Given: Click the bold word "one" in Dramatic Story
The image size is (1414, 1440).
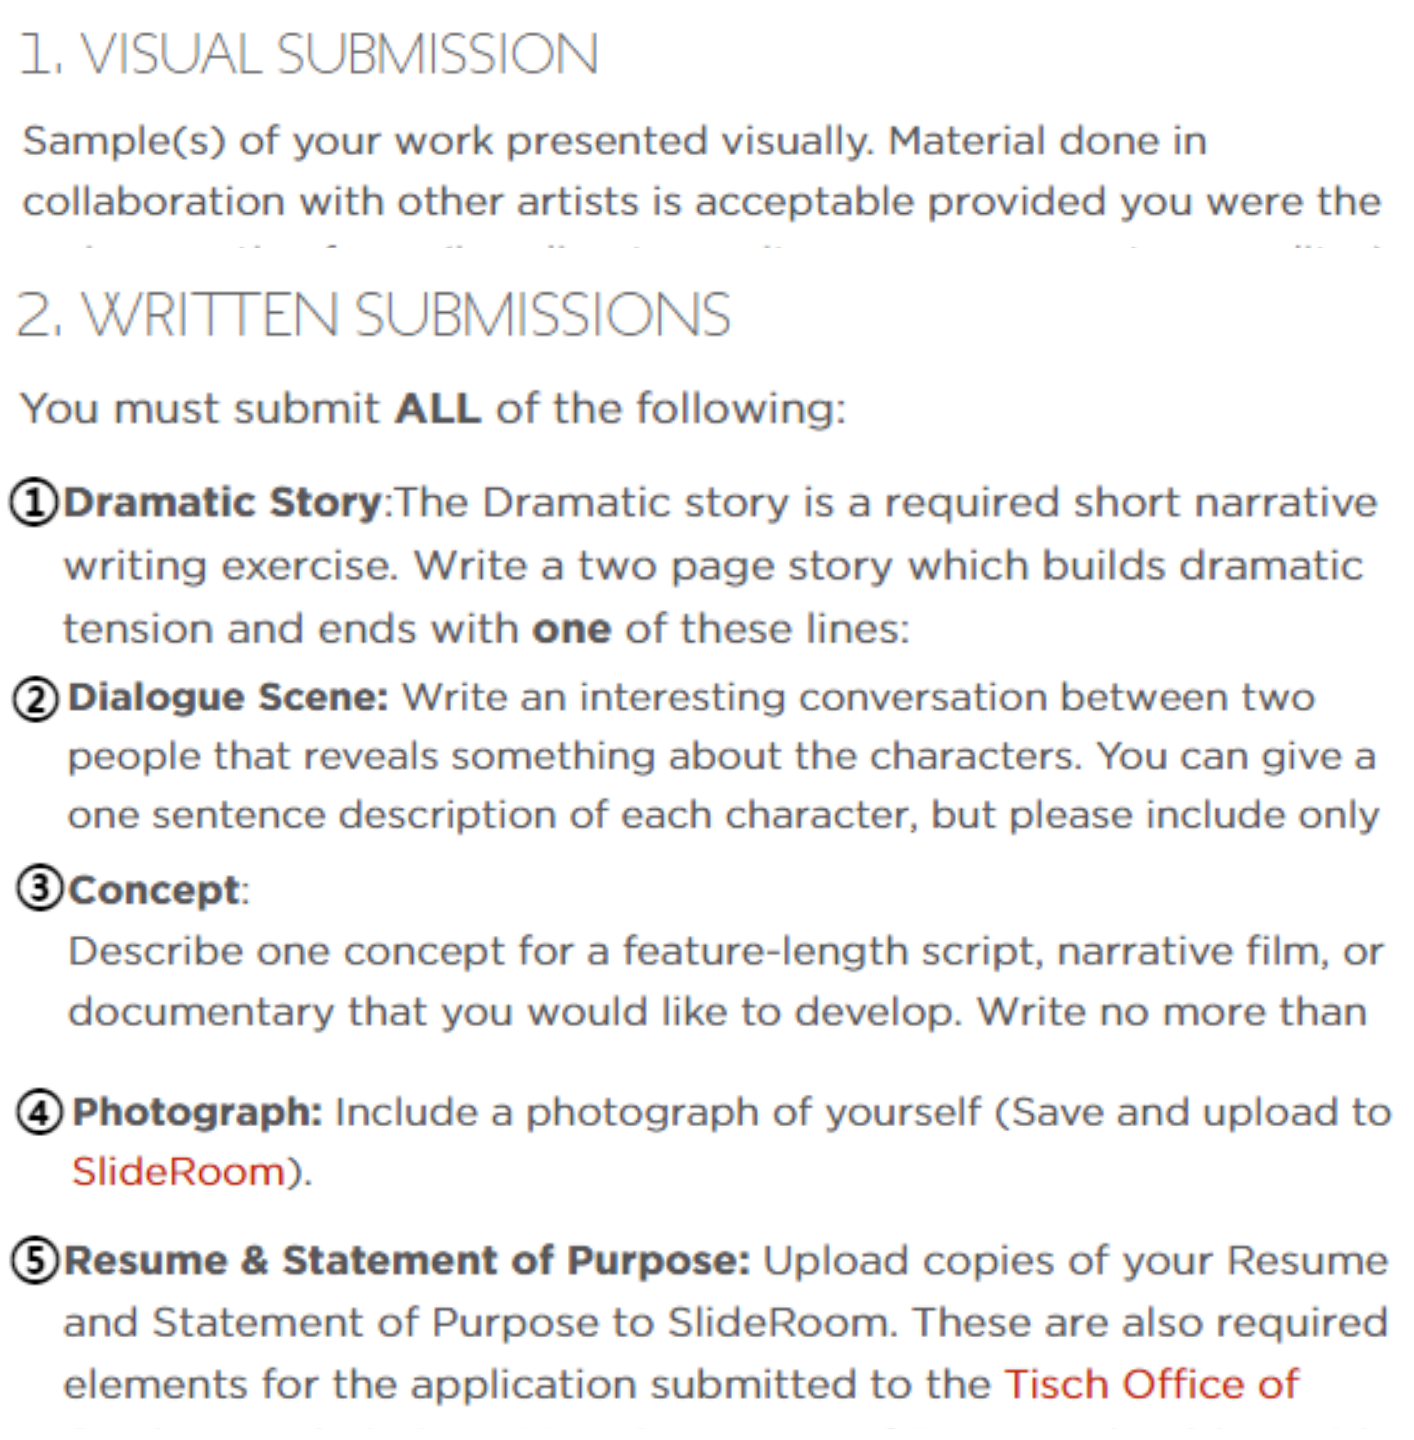Looking at the screenshot, I should pyautogui.click(x=571, y=629).
